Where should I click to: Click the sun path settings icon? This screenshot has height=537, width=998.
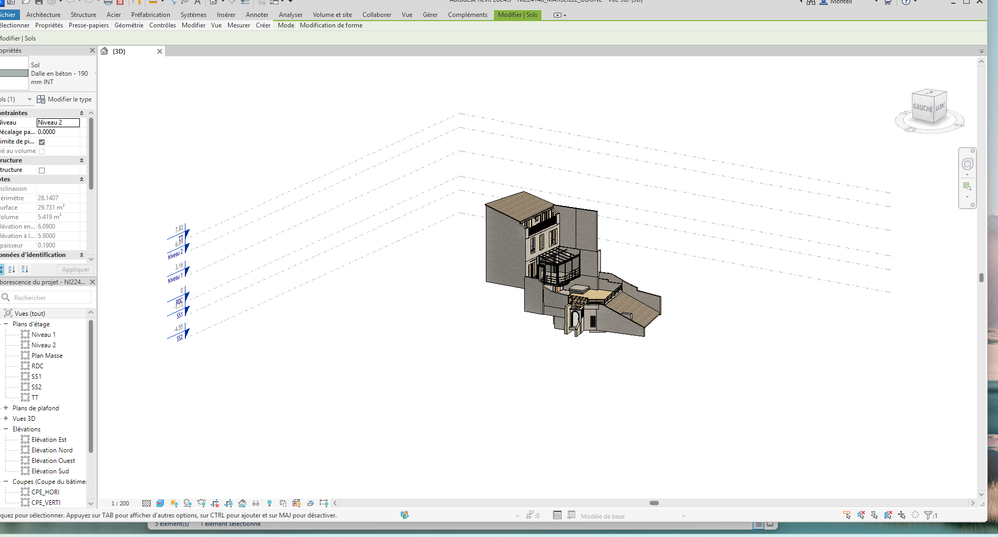click(x=174, y=503)
